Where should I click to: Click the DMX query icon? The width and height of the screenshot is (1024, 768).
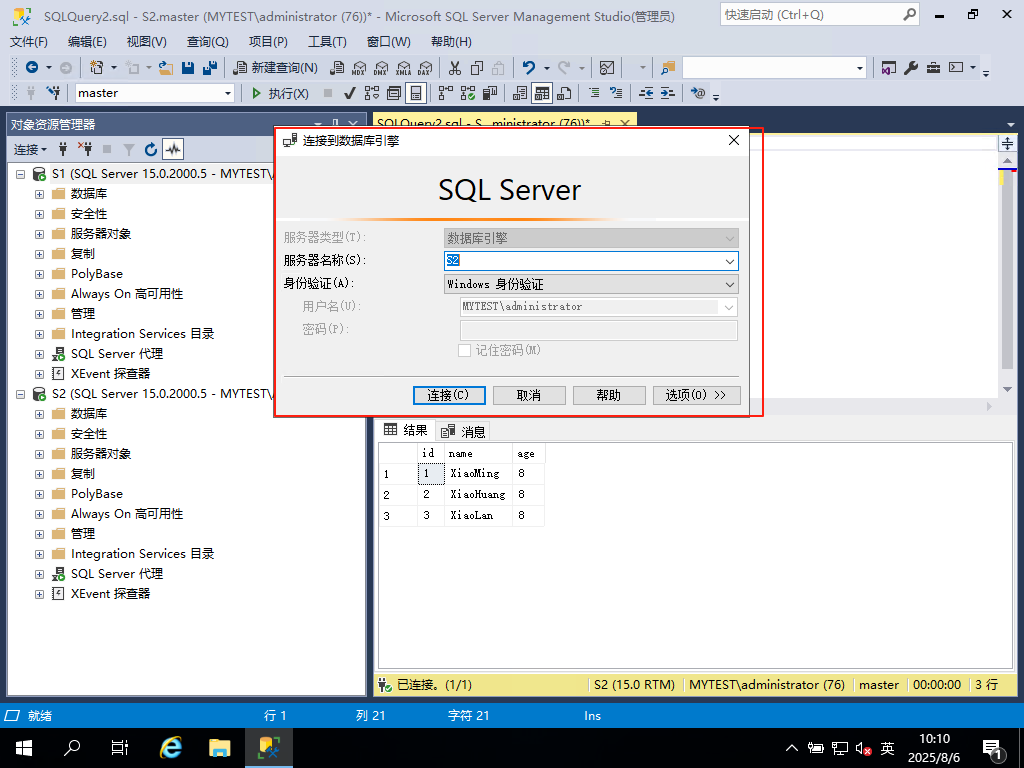[381, 67]
